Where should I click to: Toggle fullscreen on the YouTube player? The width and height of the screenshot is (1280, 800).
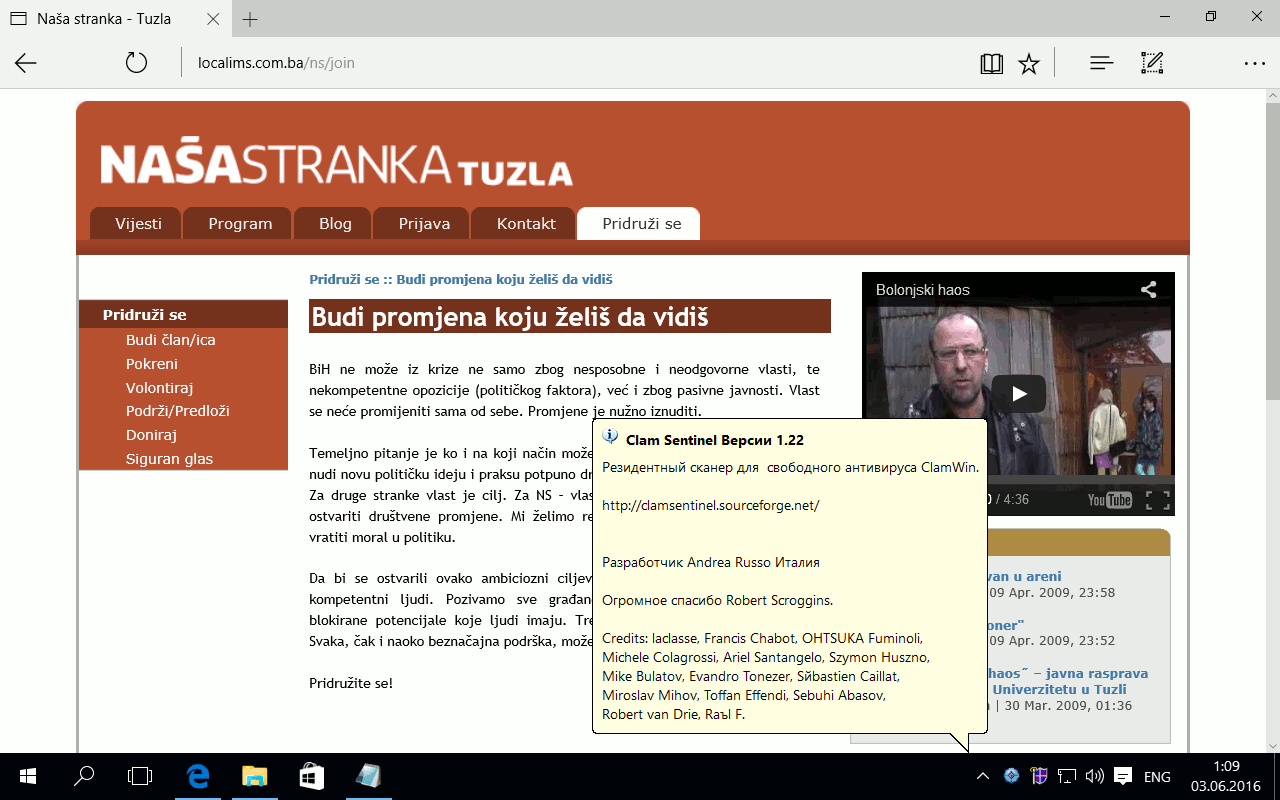click(x=1157, y=500)
